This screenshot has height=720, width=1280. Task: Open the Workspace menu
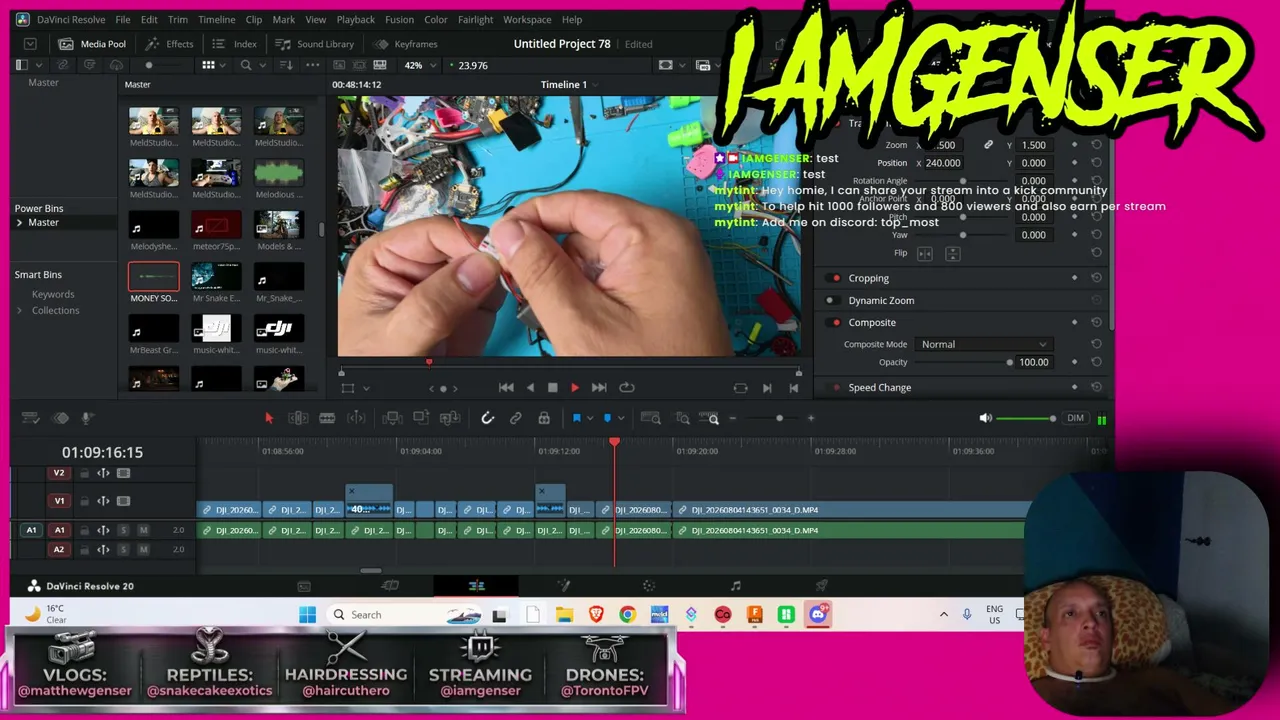[527, 19]
